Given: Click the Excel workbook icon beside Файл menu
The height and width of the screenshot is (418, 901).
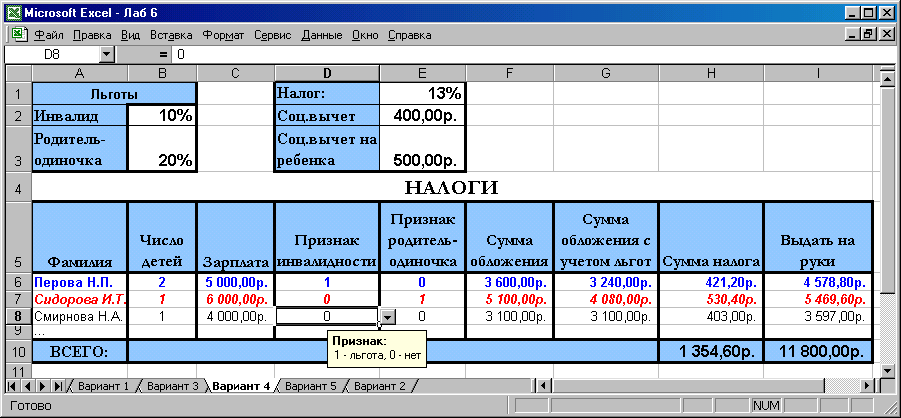Looking at the screenshot, I should [x=20, y=34].
